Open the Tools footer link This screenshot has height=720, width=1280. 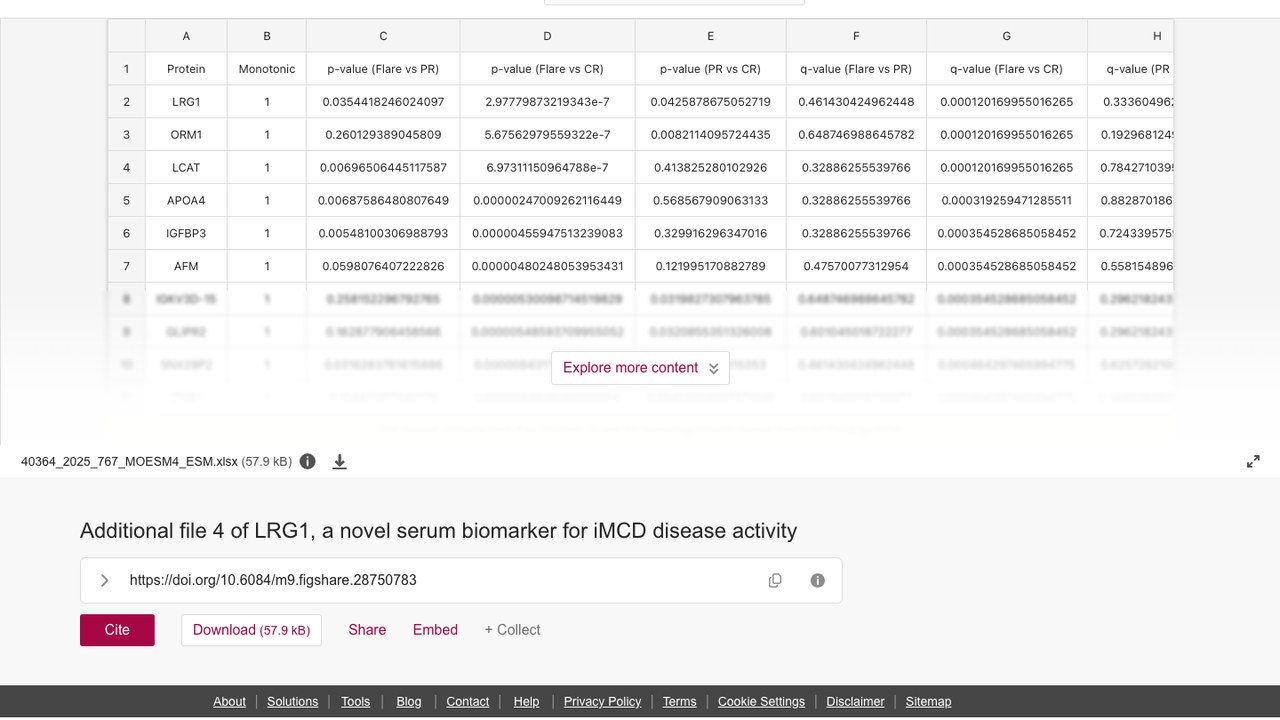point(355,702)
